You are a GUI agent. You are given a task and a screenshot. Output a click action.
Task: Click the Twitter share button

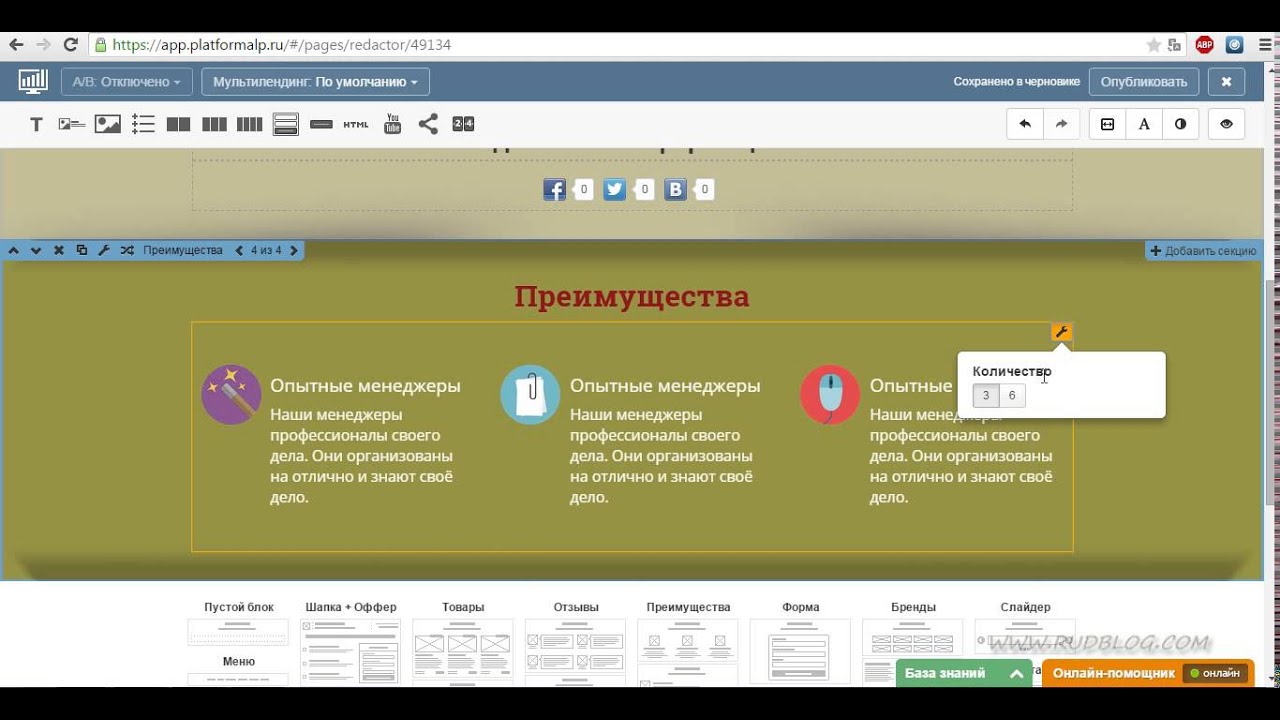coord(615,189)
